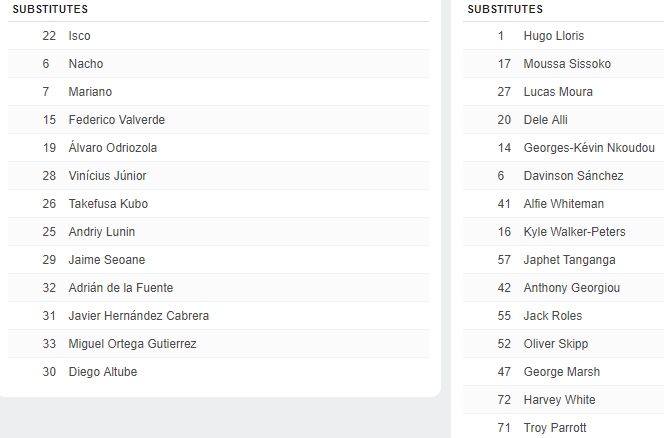Viewport: 664px width, 438px height.
Task: Open Hugo Lloris player entry
Action: [x=554, y=36]
